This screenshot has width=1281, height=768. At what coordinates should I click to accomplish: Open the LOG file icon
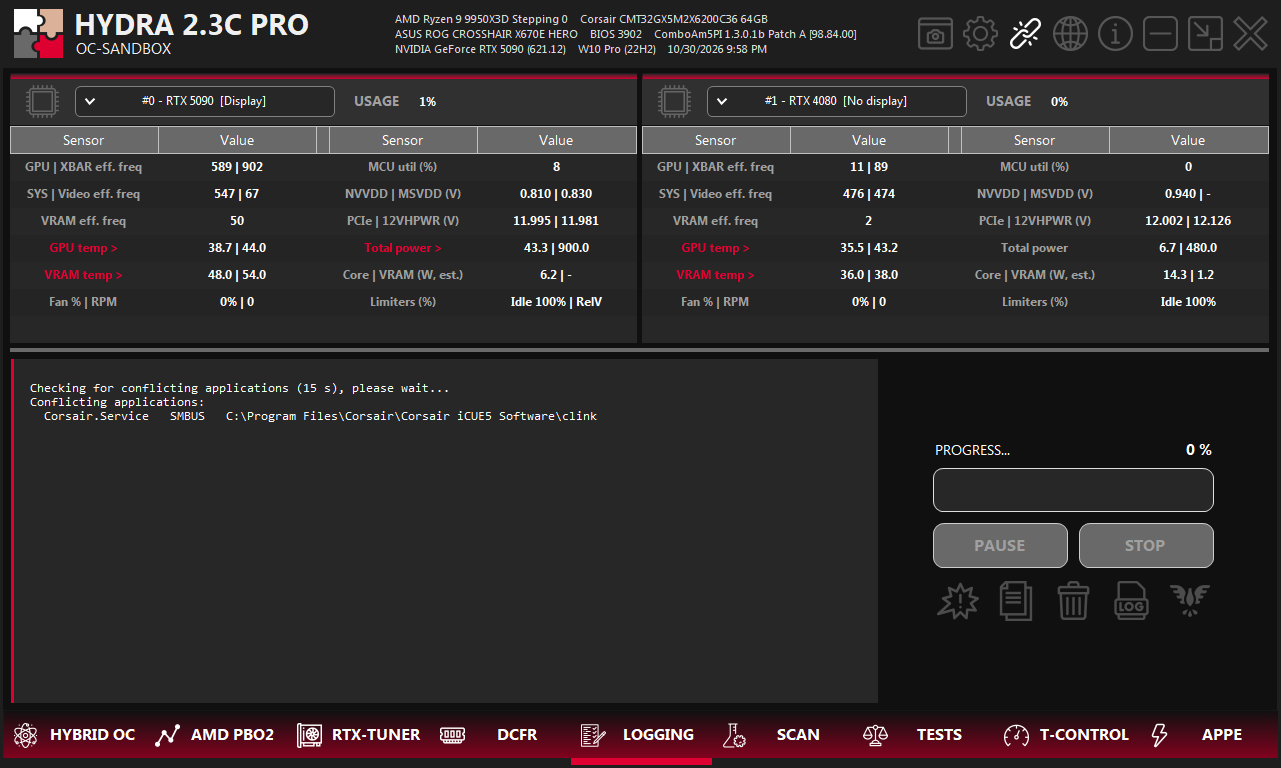pos(1132,600)
